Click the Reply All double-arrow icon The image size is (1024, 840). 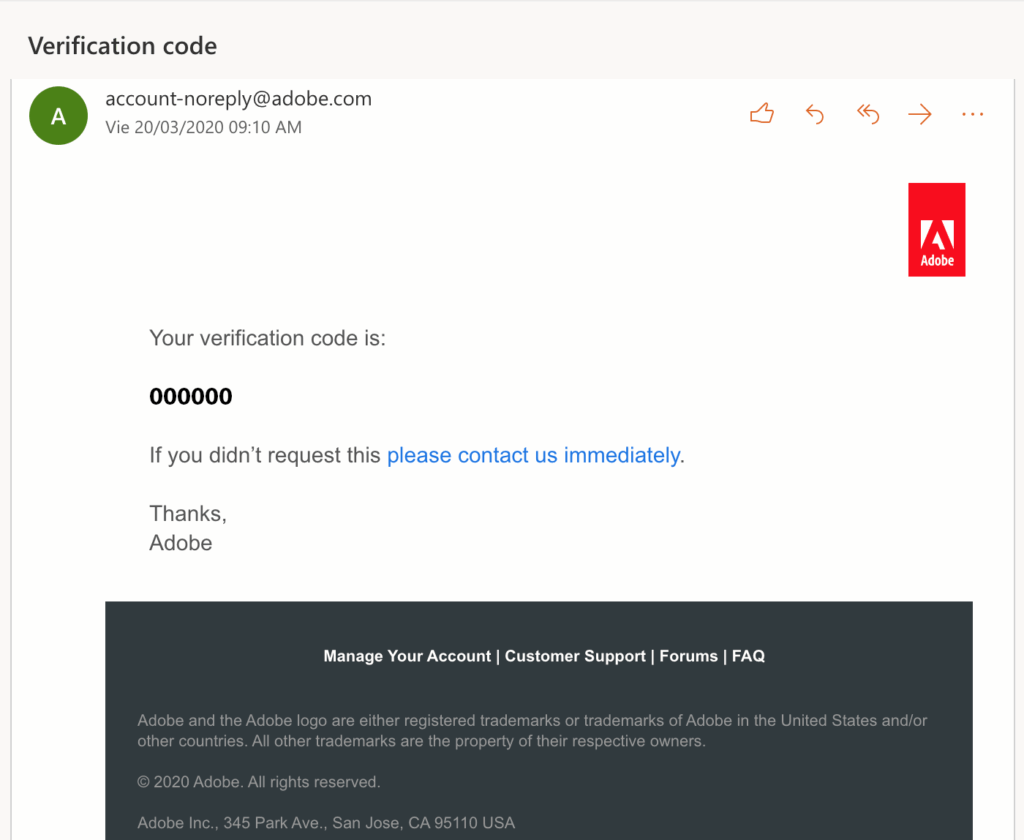[868, 115]
